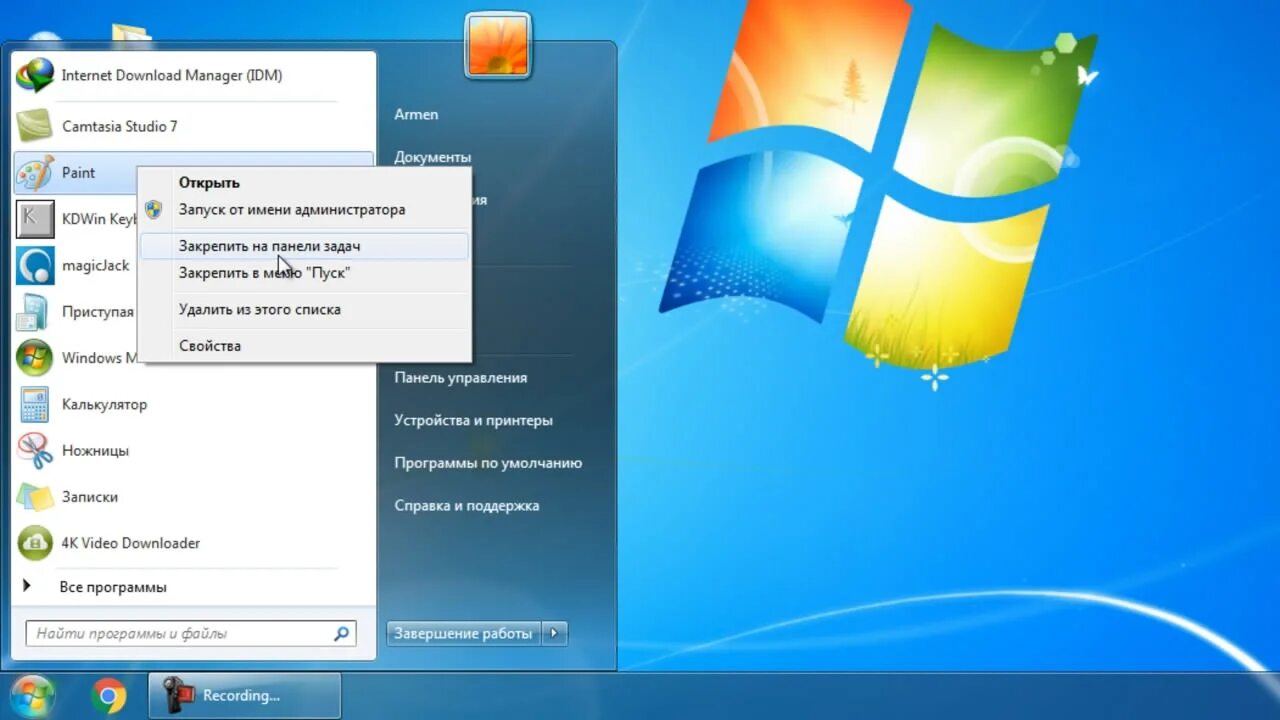Click the Windows Media Center icon
Image resolution: width=1280 pixels, height=720 pixels.
pyautogui.click(x=35, y=358)
